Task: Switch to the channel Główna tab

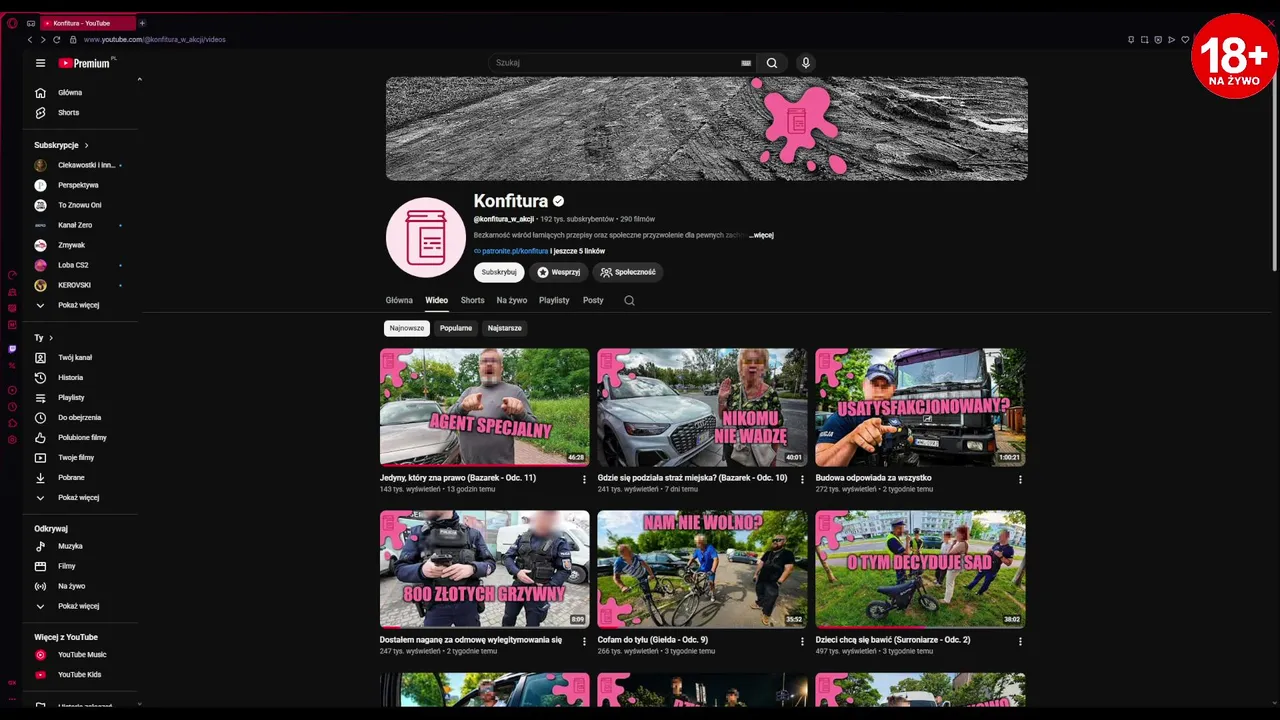Action: 399,300
